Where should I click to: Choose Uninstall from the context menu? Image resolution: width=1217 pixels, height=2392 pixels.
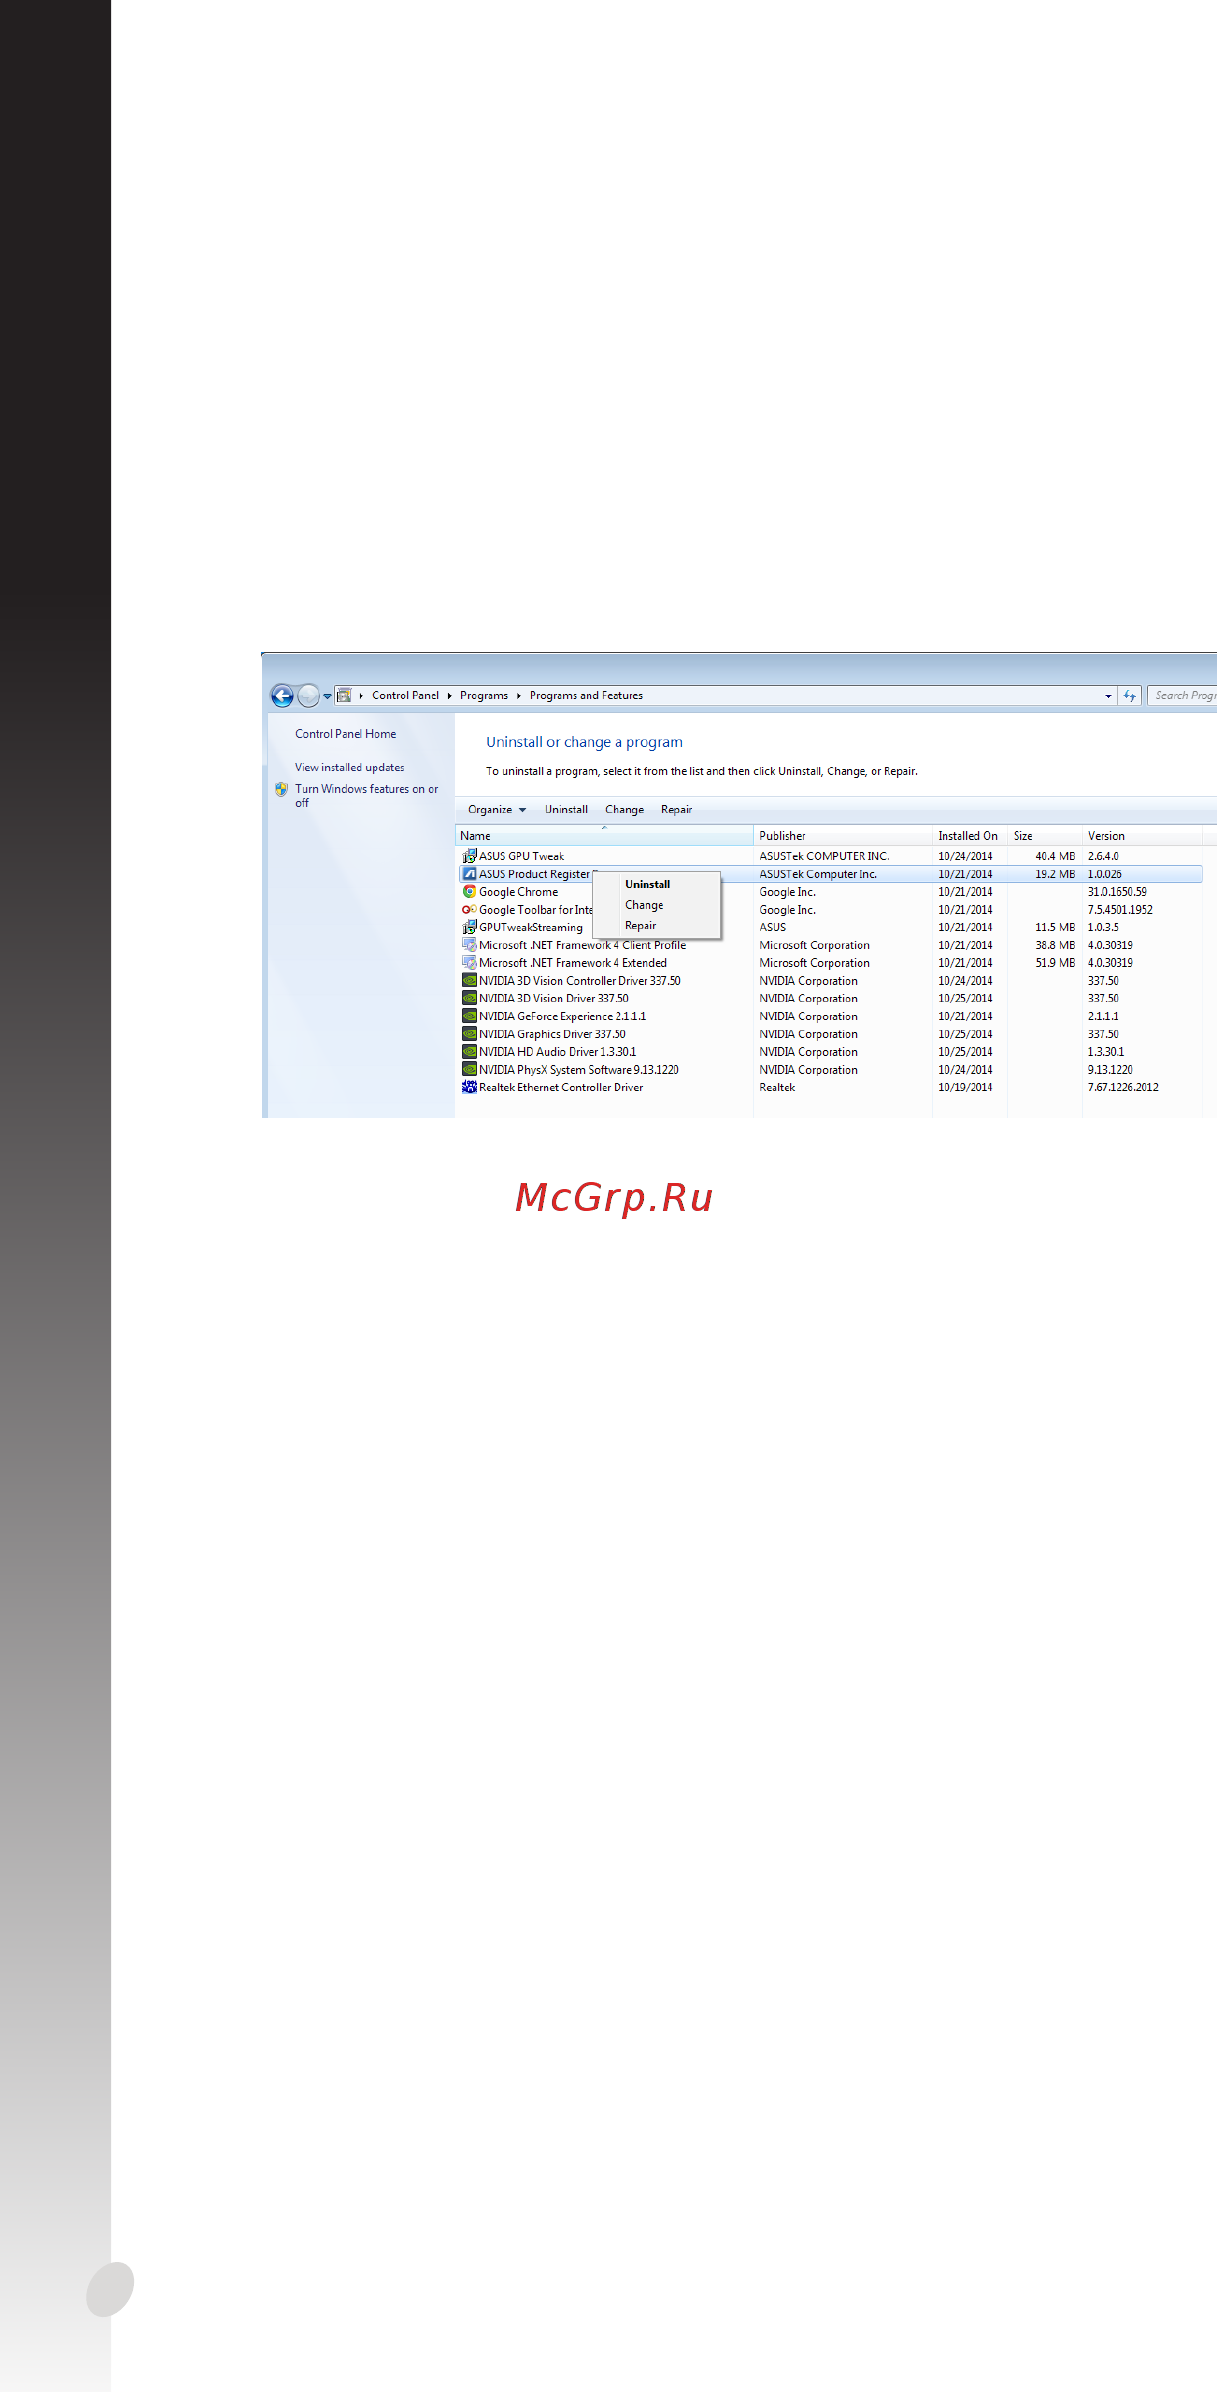click(648, 884)
